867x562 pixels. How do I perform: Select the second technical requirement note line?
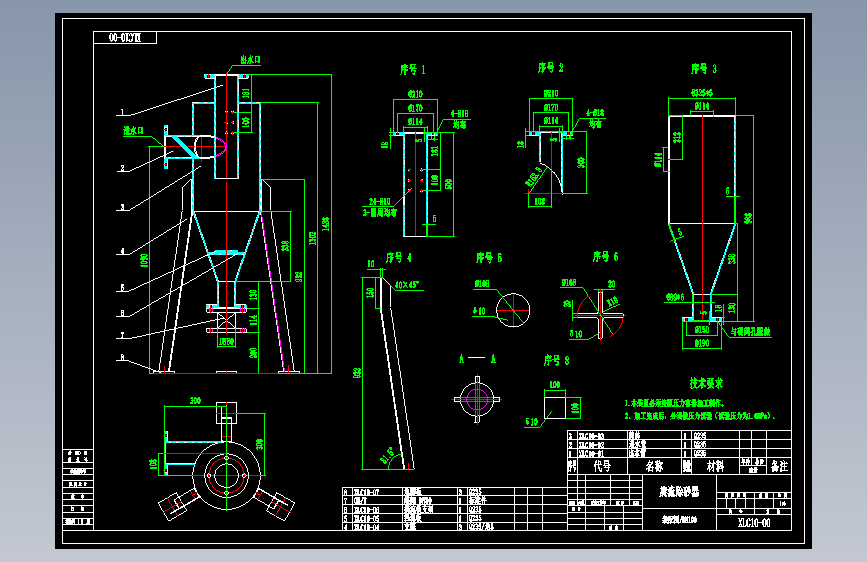point(701,416)
